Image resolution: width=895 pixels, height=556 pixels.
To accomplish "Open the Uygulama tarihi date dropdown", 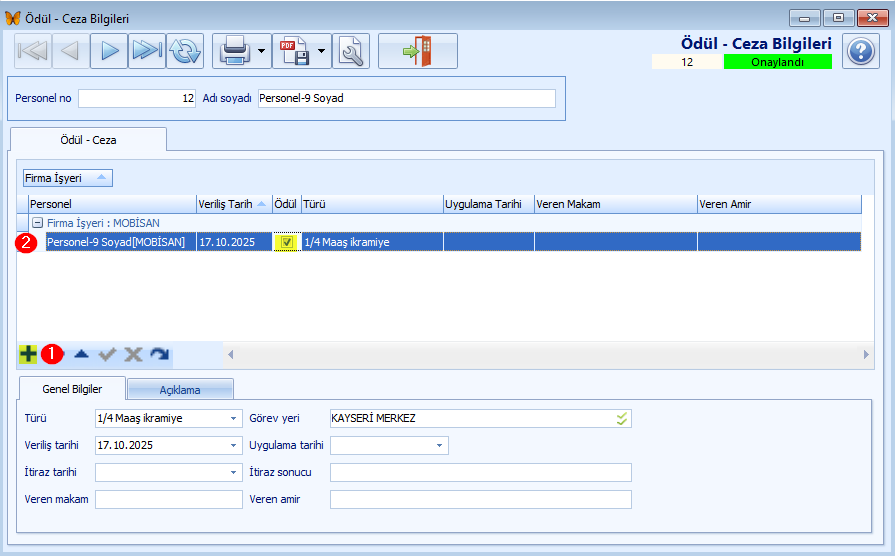I will coord(438,445).
